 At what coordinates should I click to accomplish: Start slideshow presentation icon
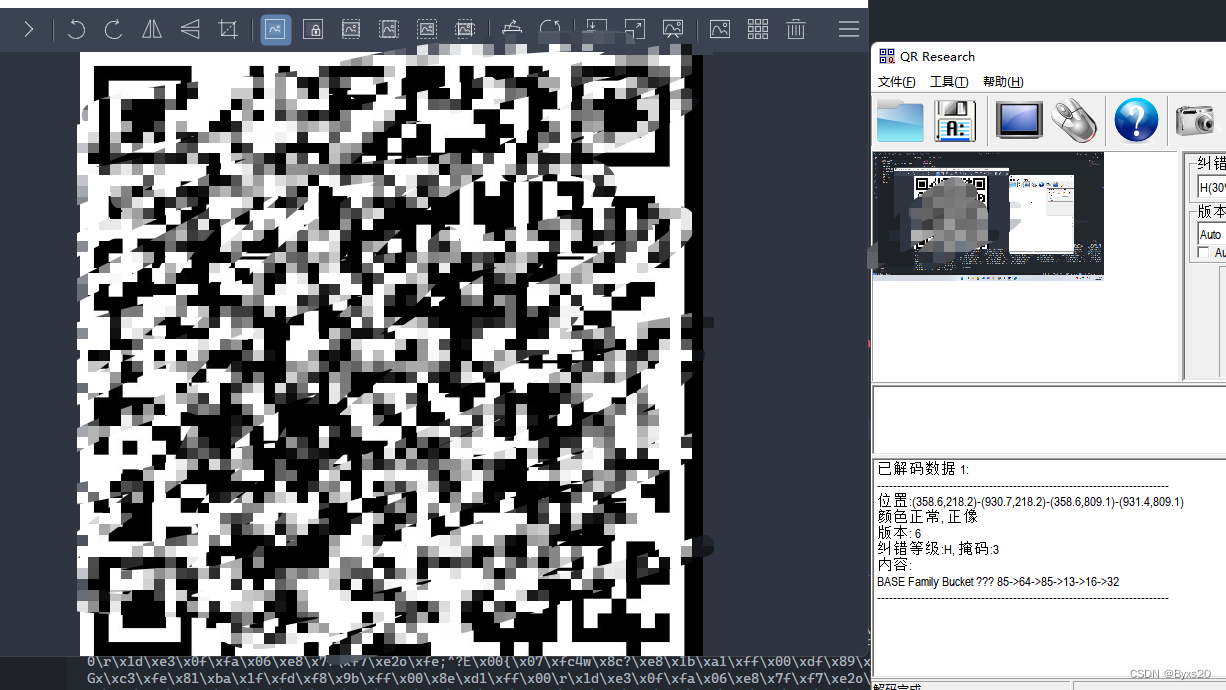point(673,29)
